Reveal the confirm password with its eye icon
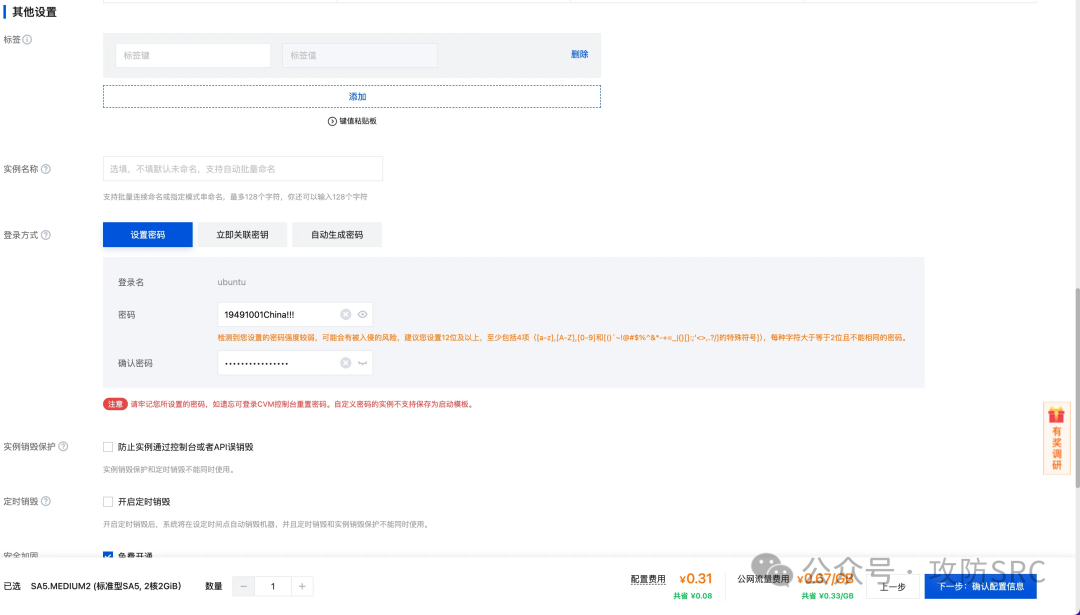 (x=362, y=363)
